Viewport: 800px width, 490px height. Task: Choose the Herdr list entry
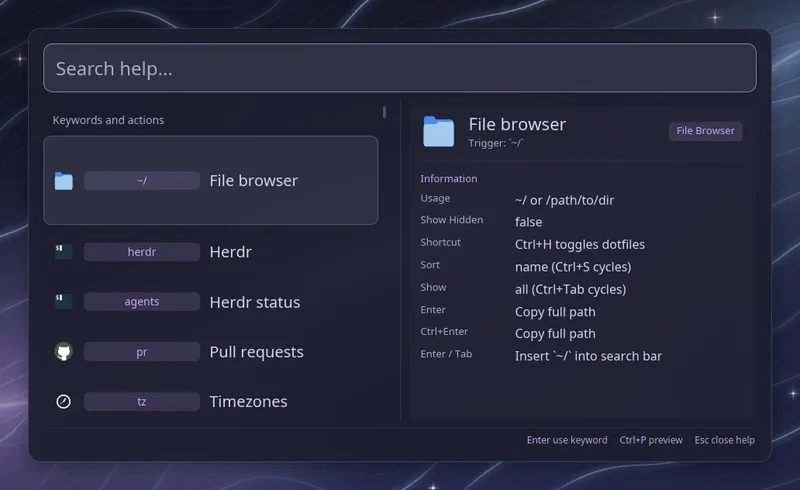[x=211, y=252]
